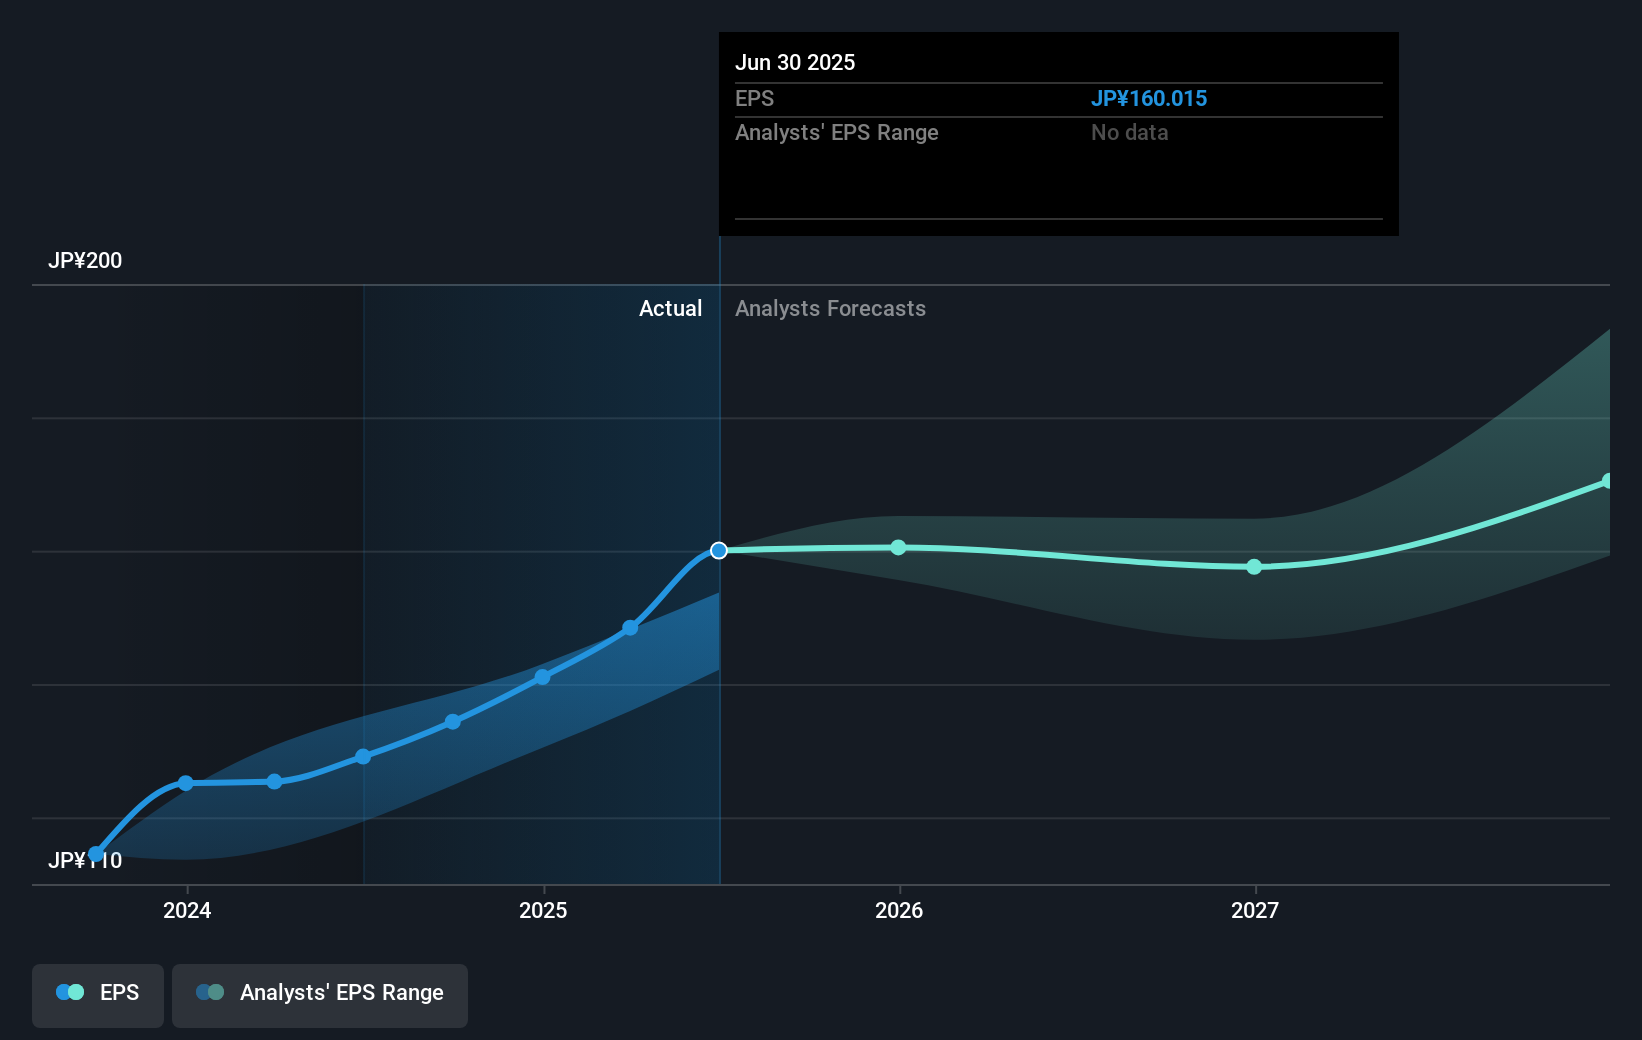Click the first EPS data point near JP¥110
1642x1040 pixels.
coord(96,854)
